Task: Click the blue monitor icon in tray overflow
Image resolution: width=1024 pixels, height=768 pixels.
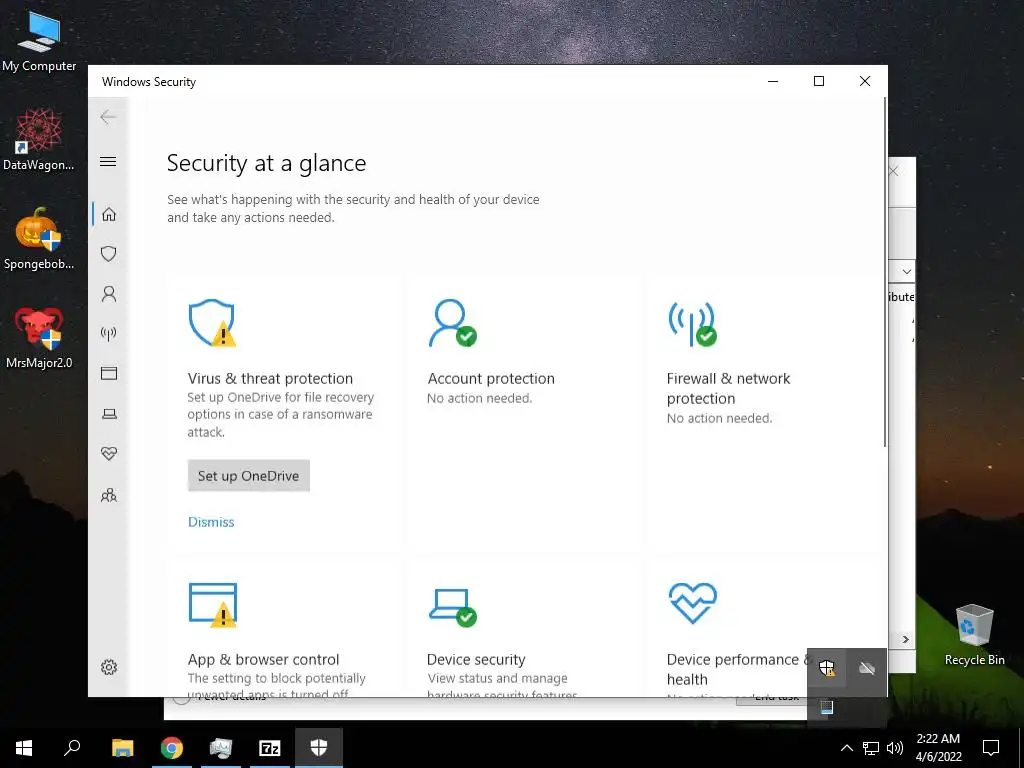Action: (827, 707)
